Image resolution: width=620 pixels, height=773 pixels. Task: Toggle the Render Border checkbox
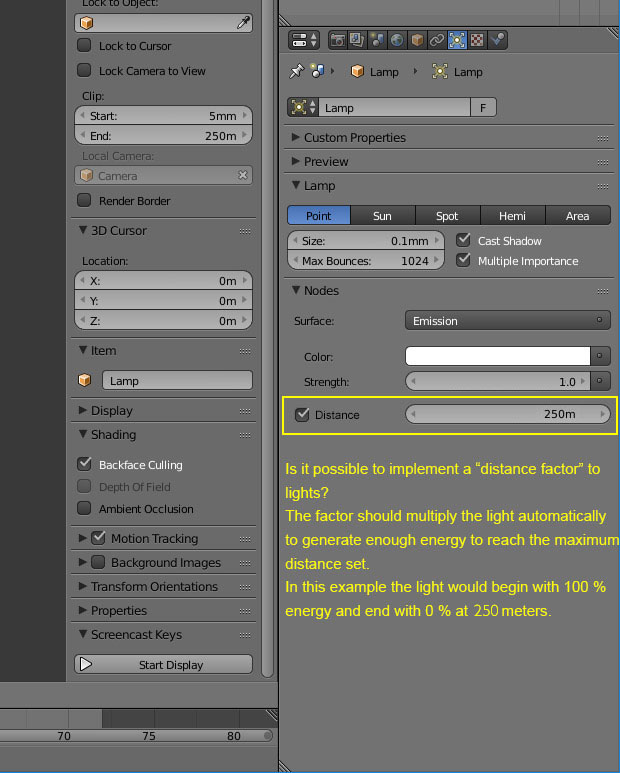(84, 200)
